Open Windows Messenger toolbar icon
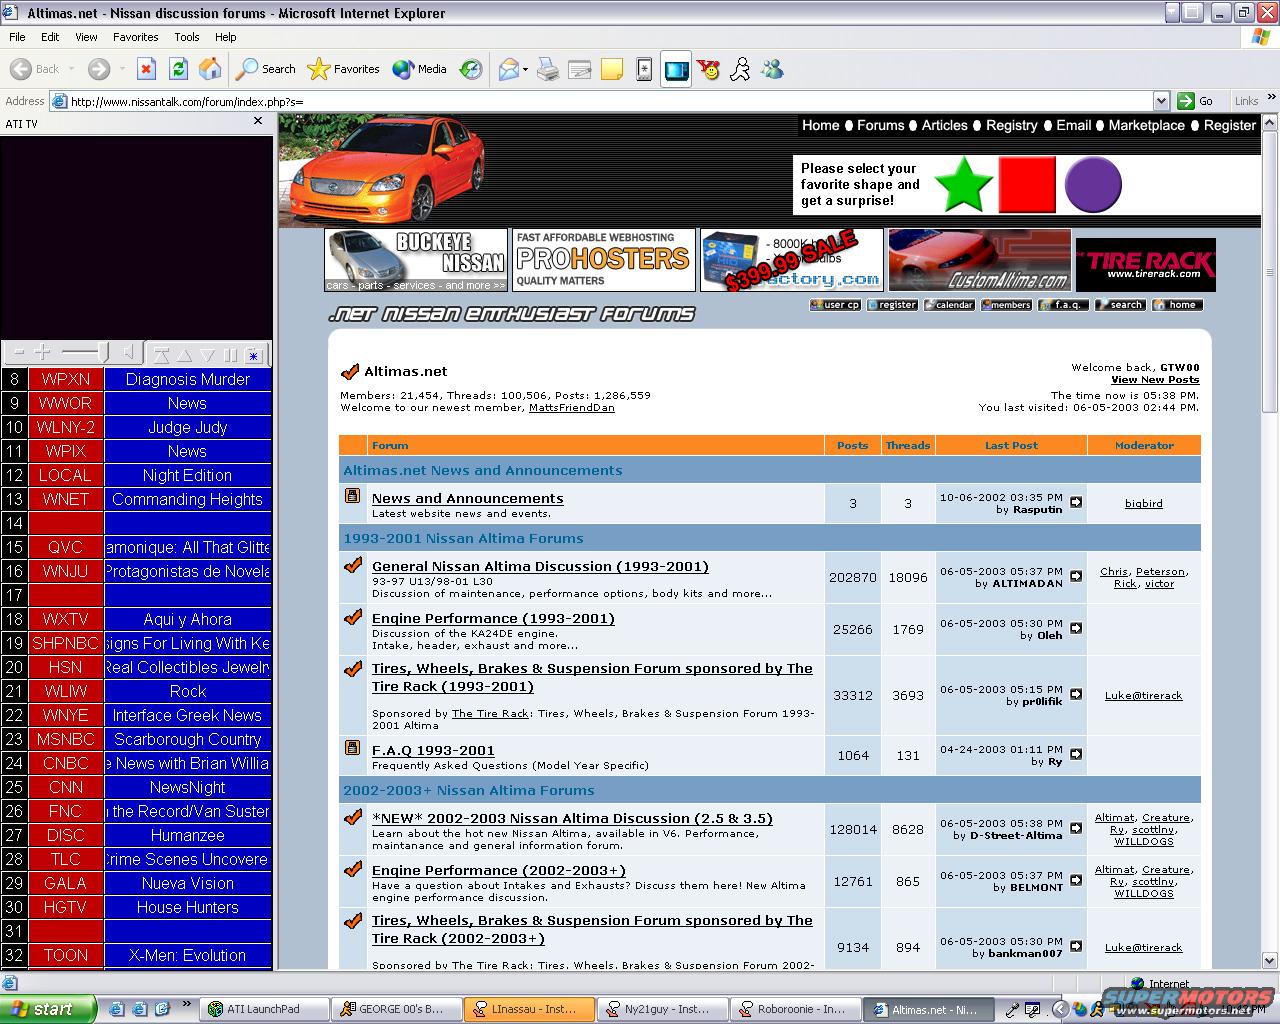Screen dimensions: 1280x1024 [x=772, y=69]
